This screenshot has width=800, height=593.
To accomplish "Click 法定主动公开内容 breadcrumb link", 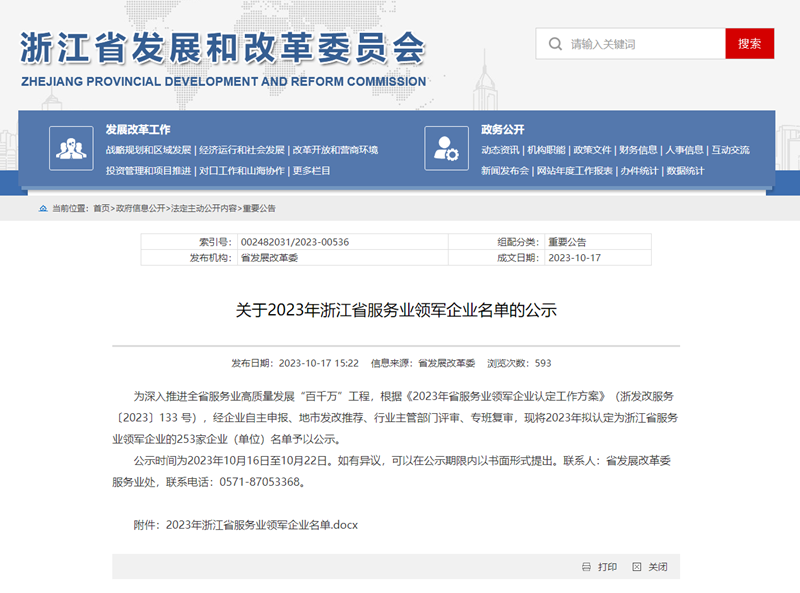I will click(204, 209).
